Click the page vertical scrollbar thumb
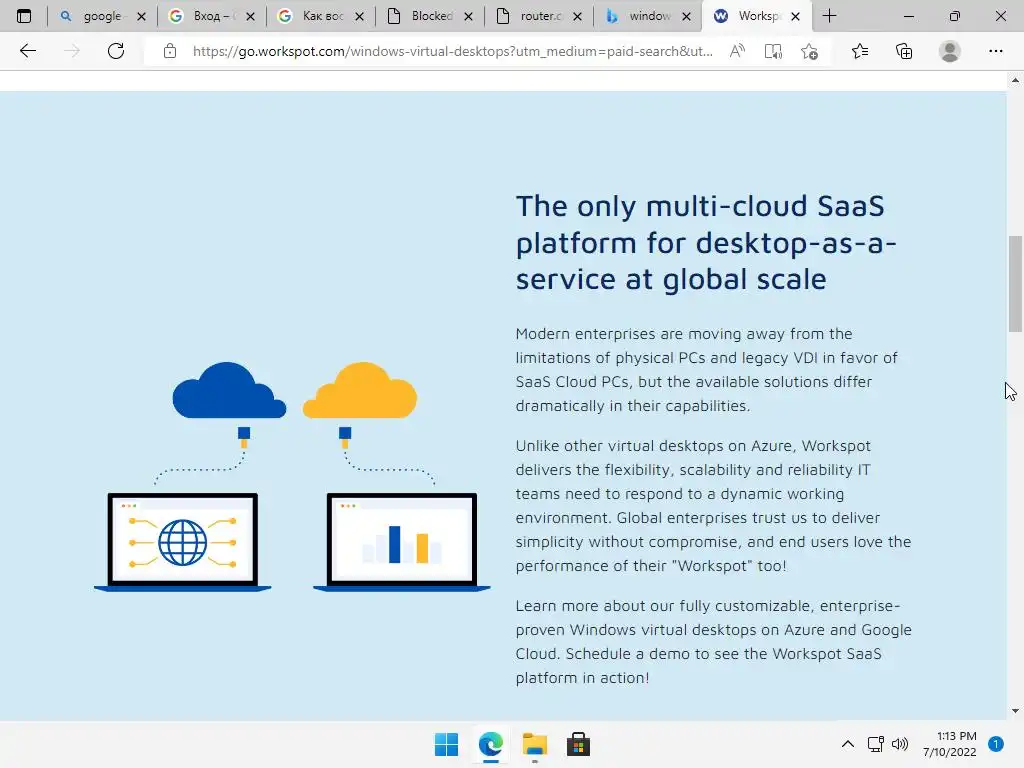 (1015, 283)
